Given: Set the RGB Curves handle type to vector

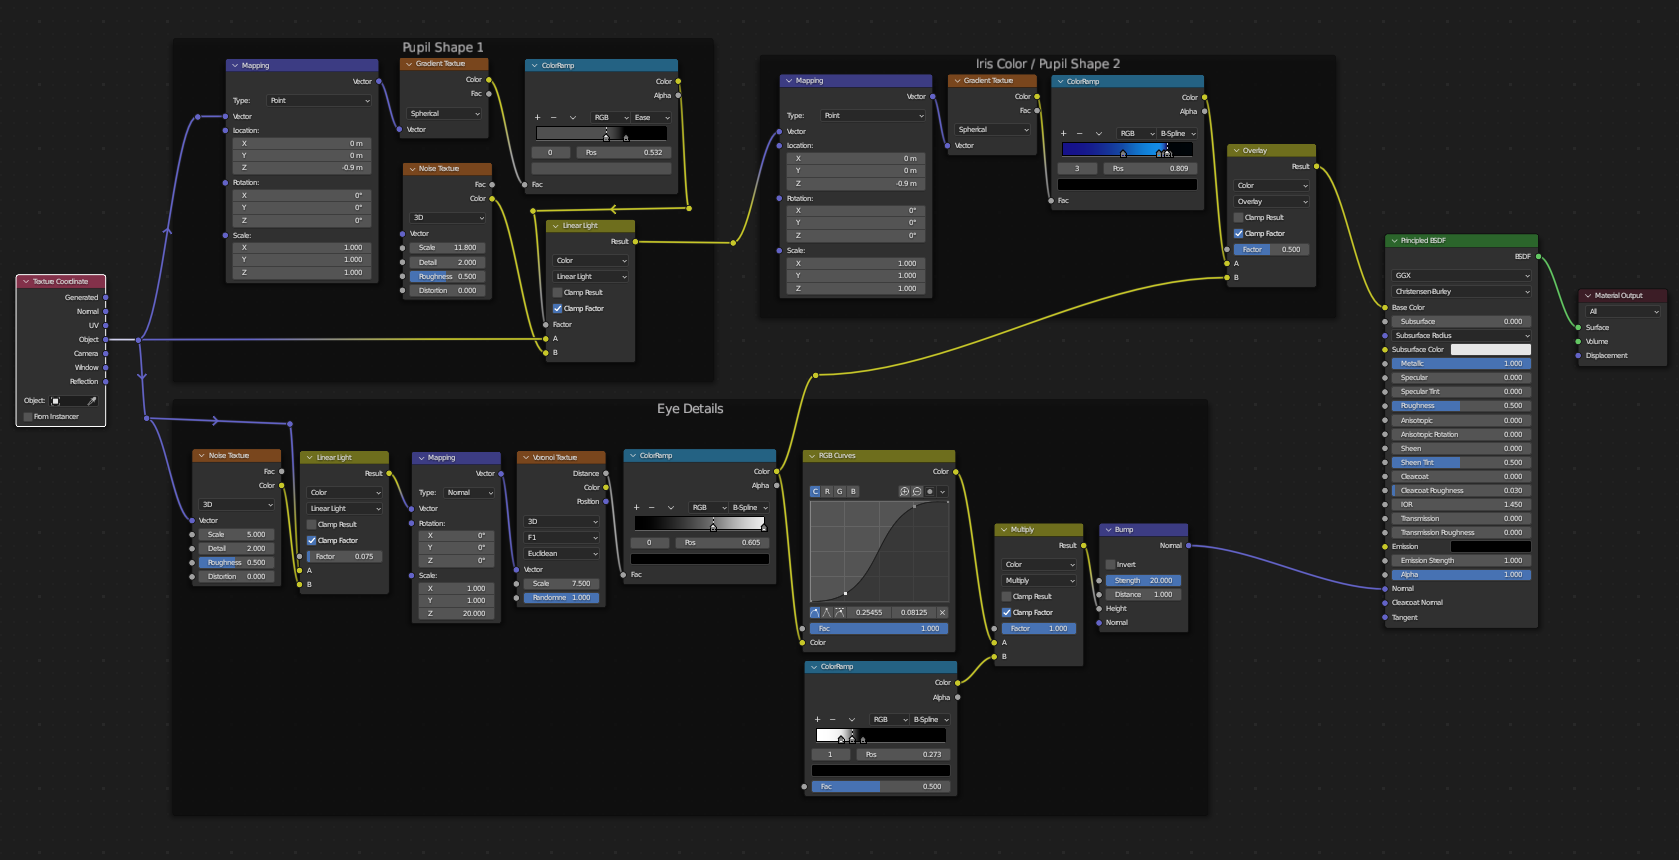Looking at the screenshot, I should pos(827,613).
